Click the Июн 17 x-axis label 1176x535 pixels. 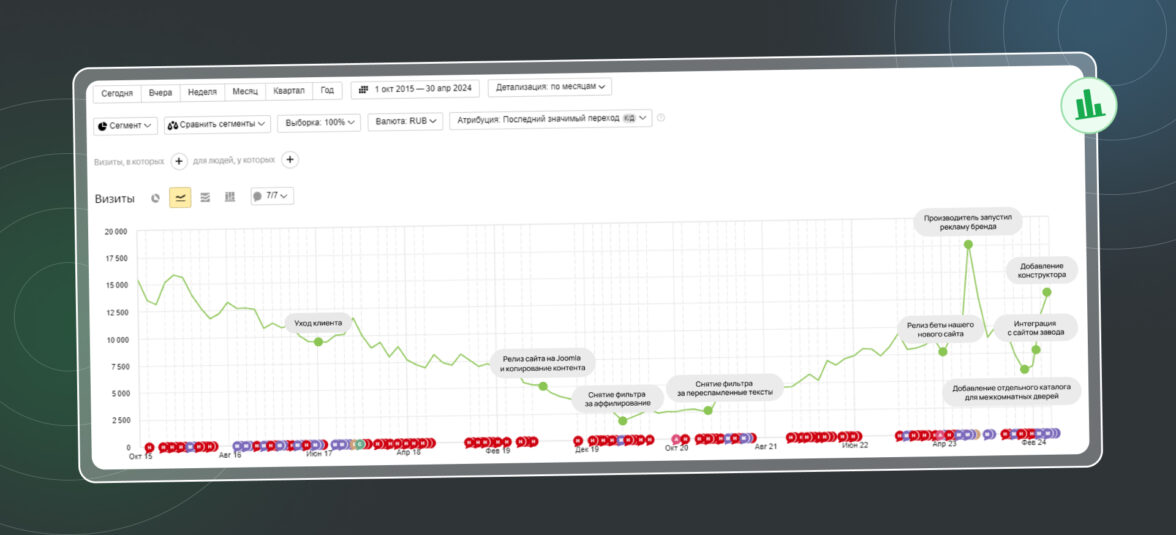(x=319, y=453)
